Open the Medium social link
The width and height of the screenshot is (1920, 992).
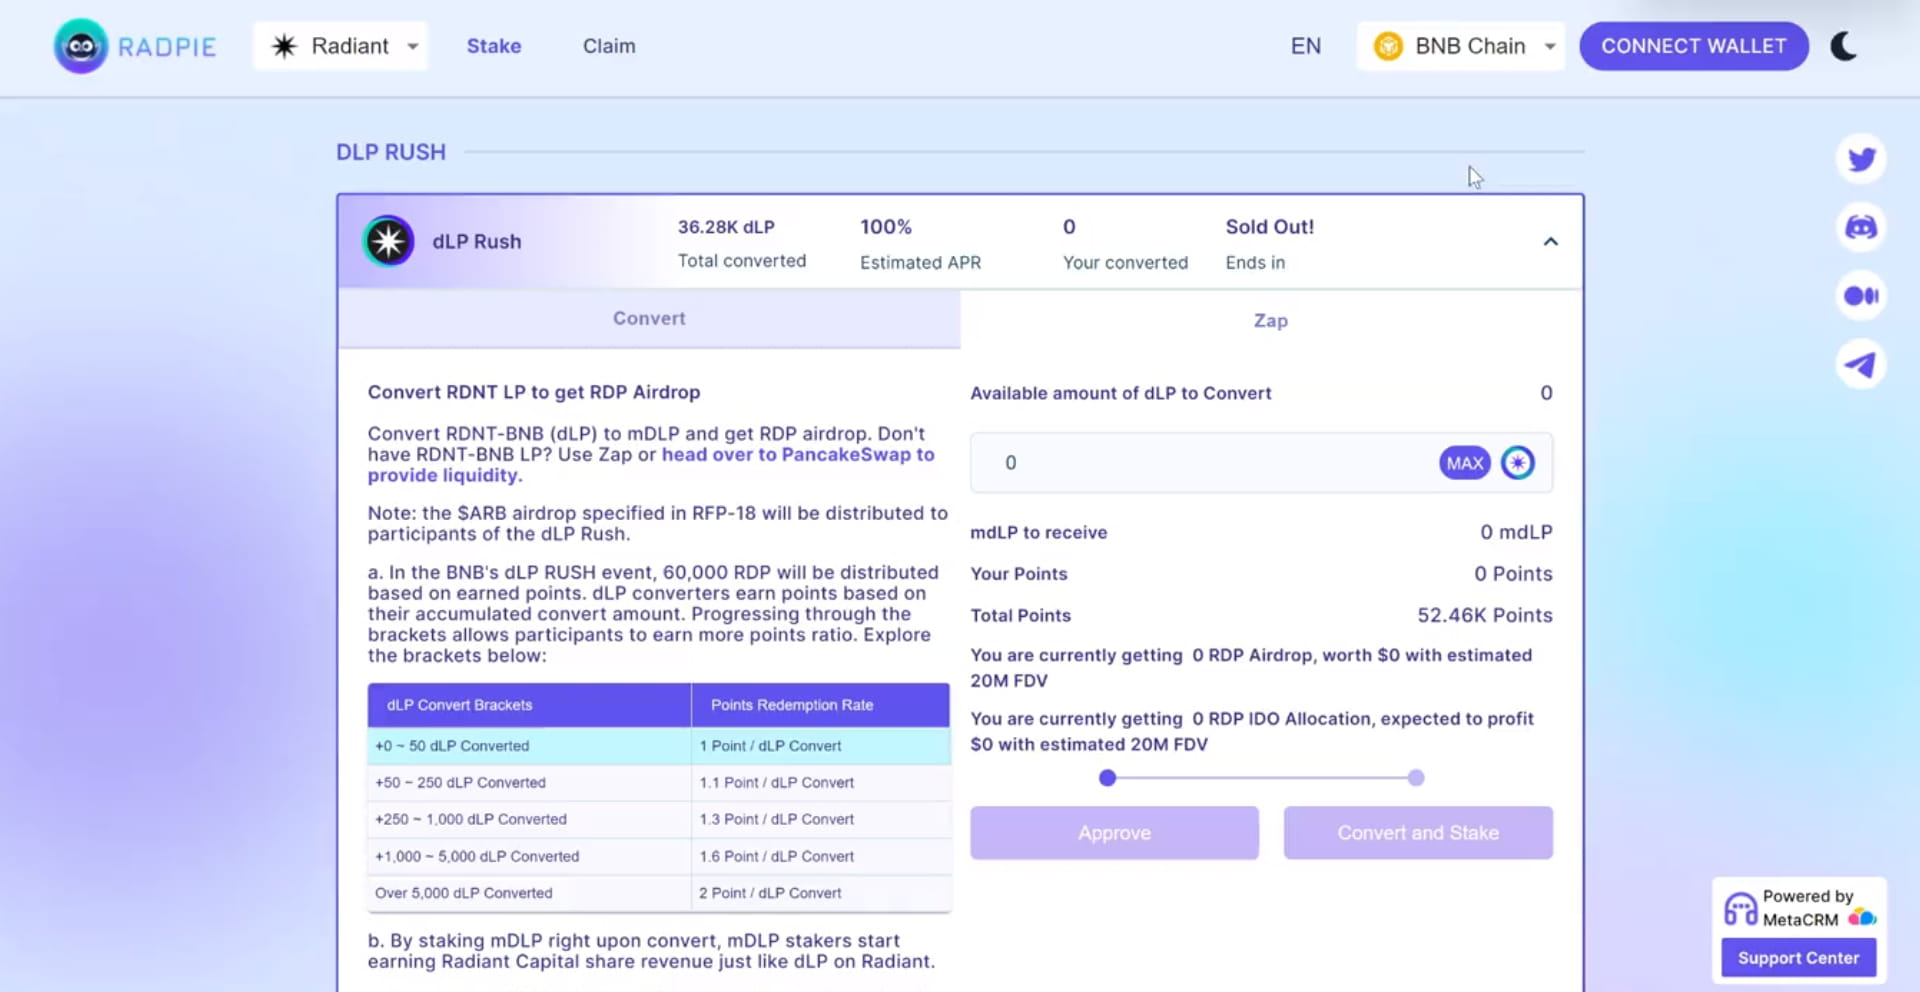tap(1861, 296)
